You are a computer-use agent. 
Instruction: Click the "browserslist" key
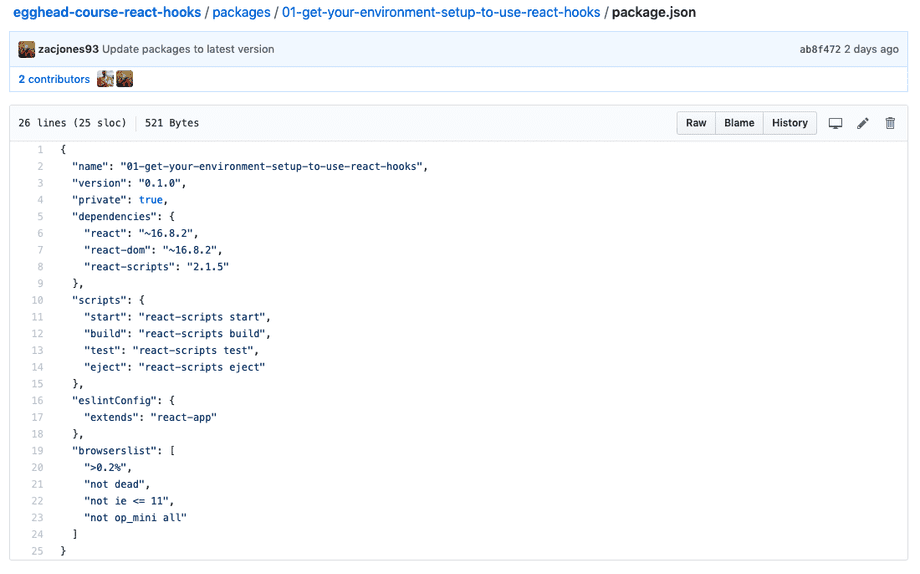tap(114, 451)
